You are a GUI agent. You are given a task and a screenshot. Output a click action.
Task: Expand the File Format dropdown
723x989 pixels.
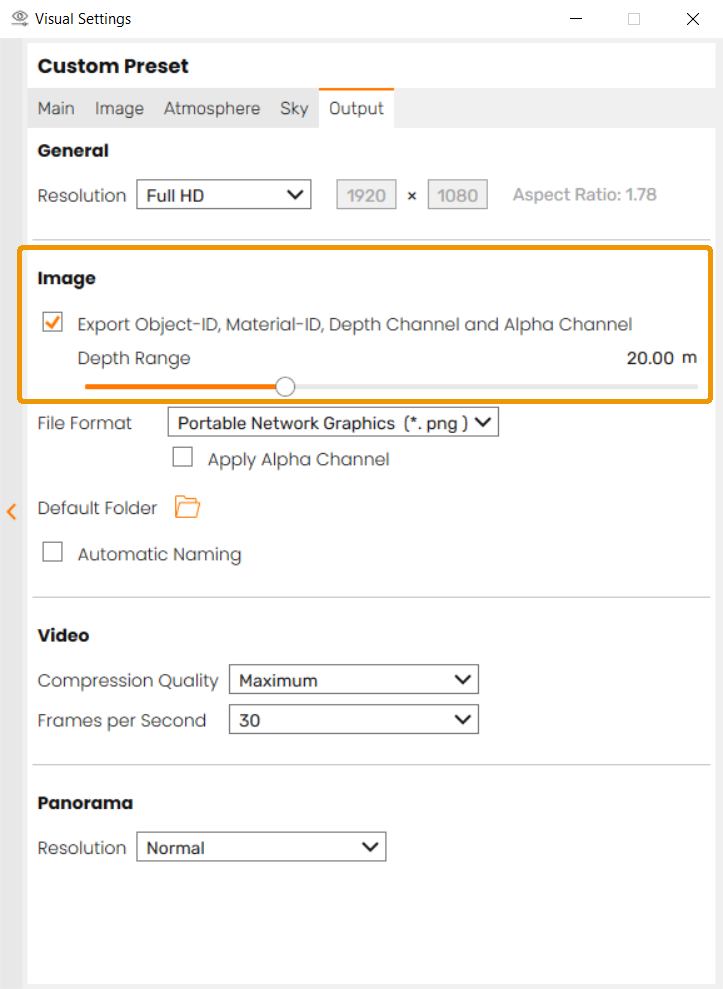(x=332, y=423)
